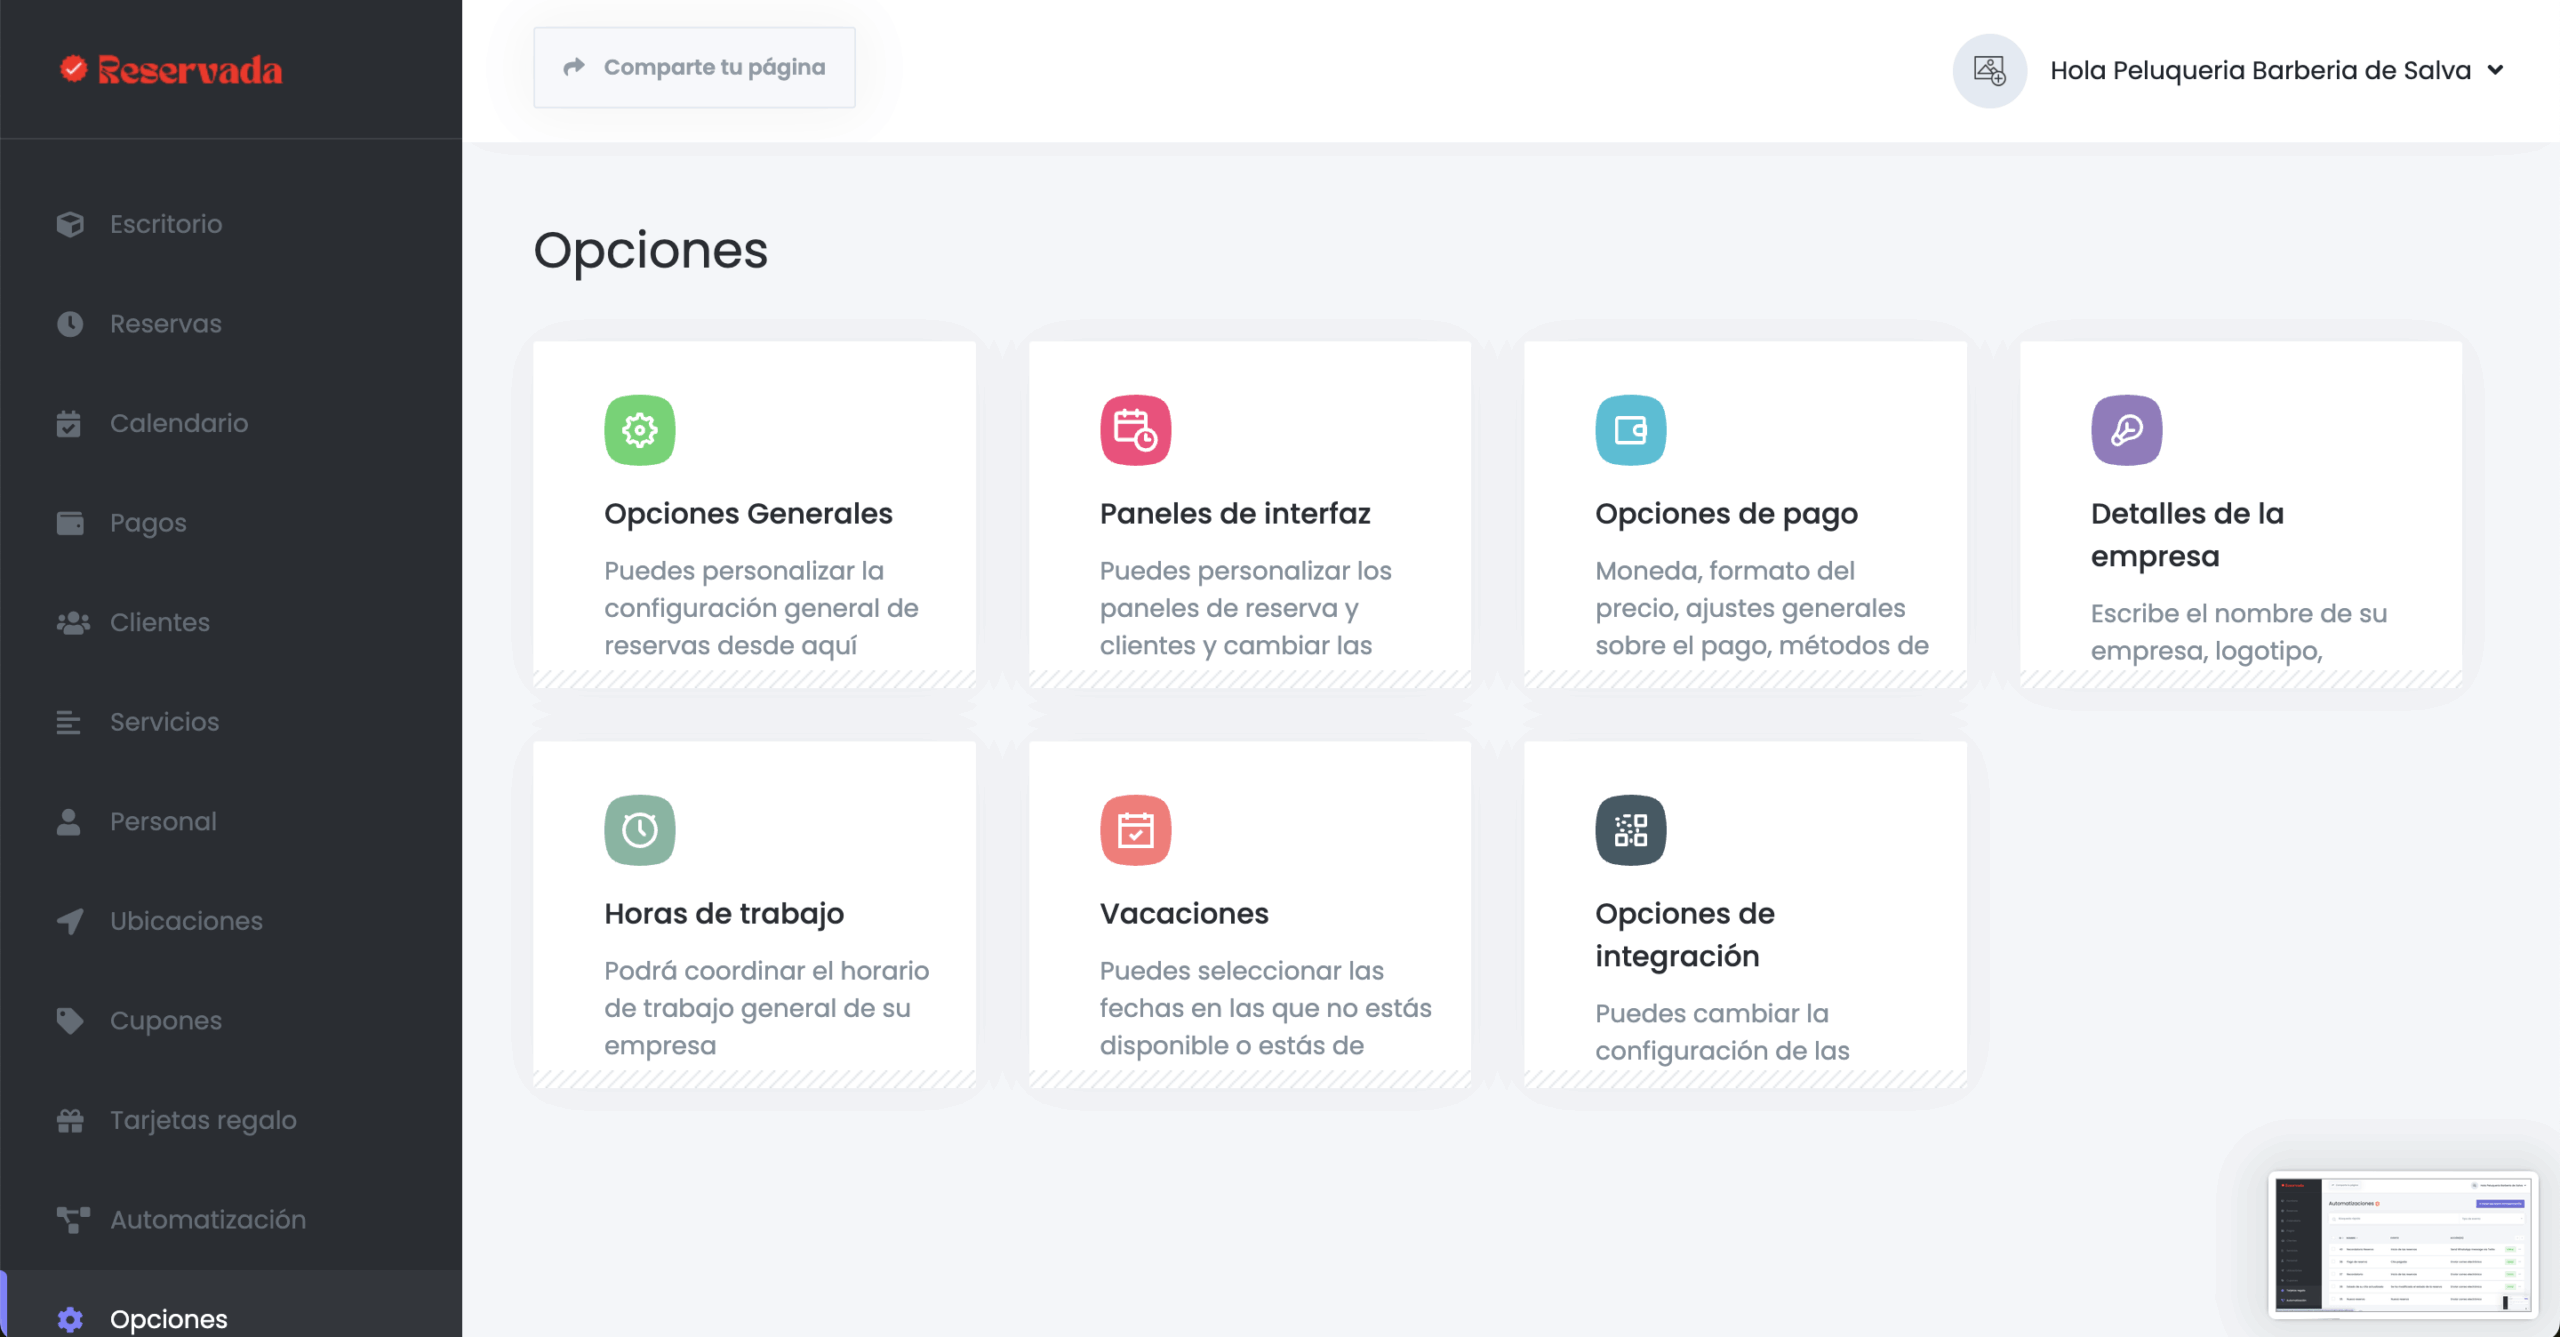Viewport: 2560px width, 1337px height.
Task: Click the dark Opciones de integración QR icon
Action: click(x=1630, y=830)
